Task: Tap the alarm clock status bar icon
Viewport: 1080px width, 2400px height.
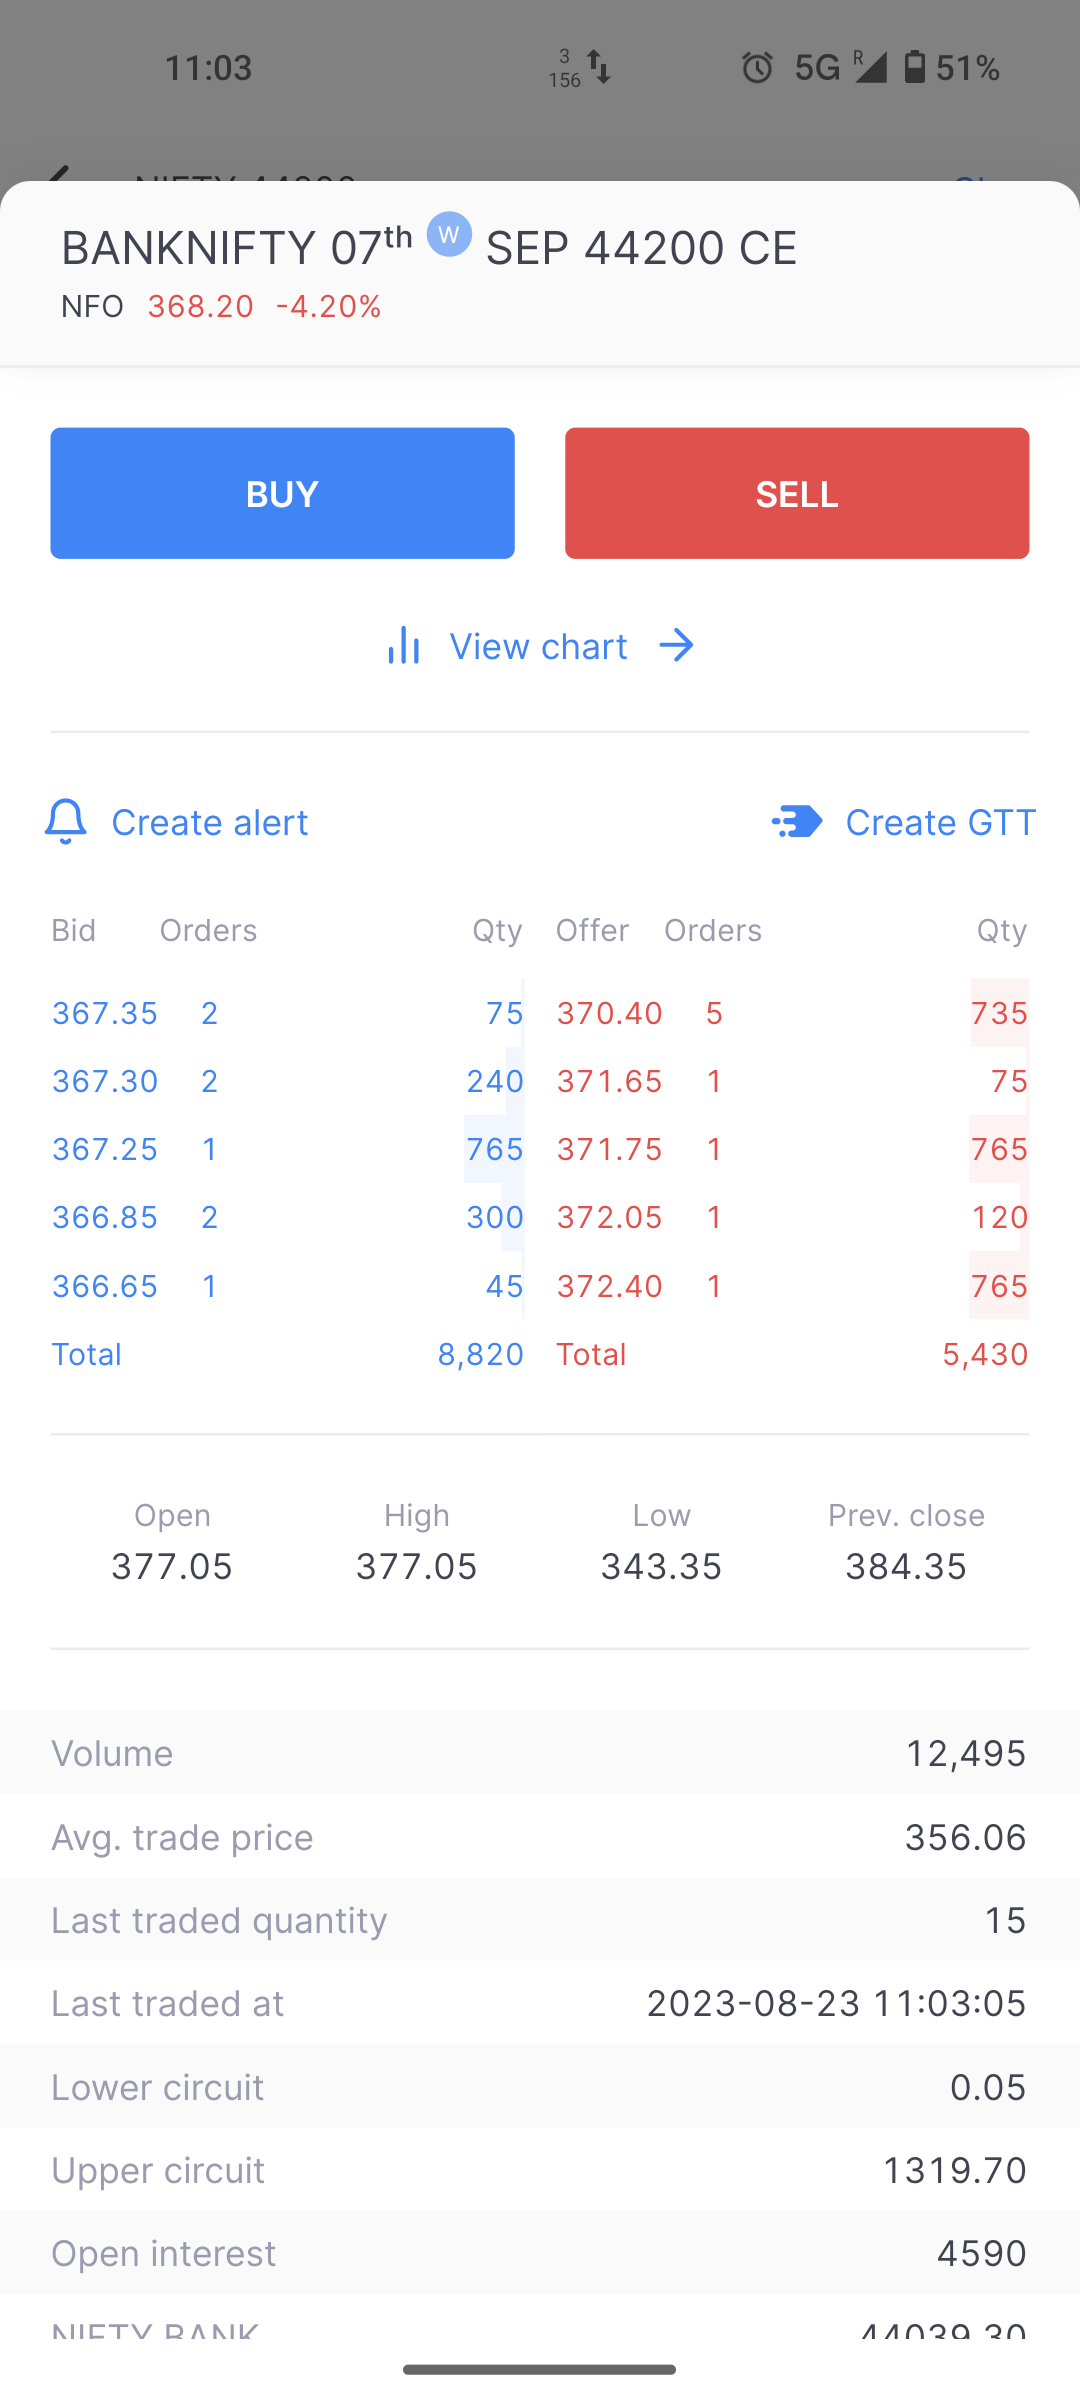Action: pos(757,68)
